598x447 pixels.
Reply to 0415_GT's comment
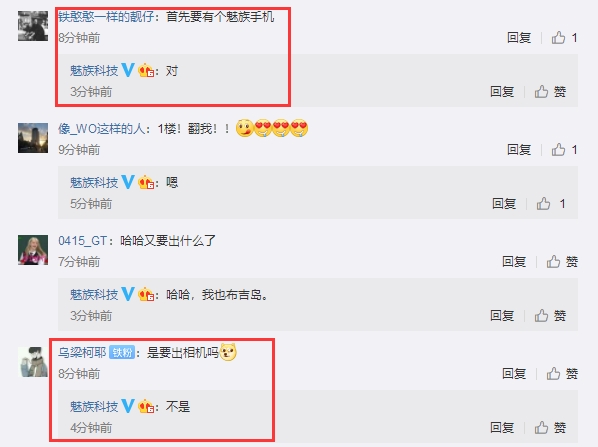(x=514, y=262)
